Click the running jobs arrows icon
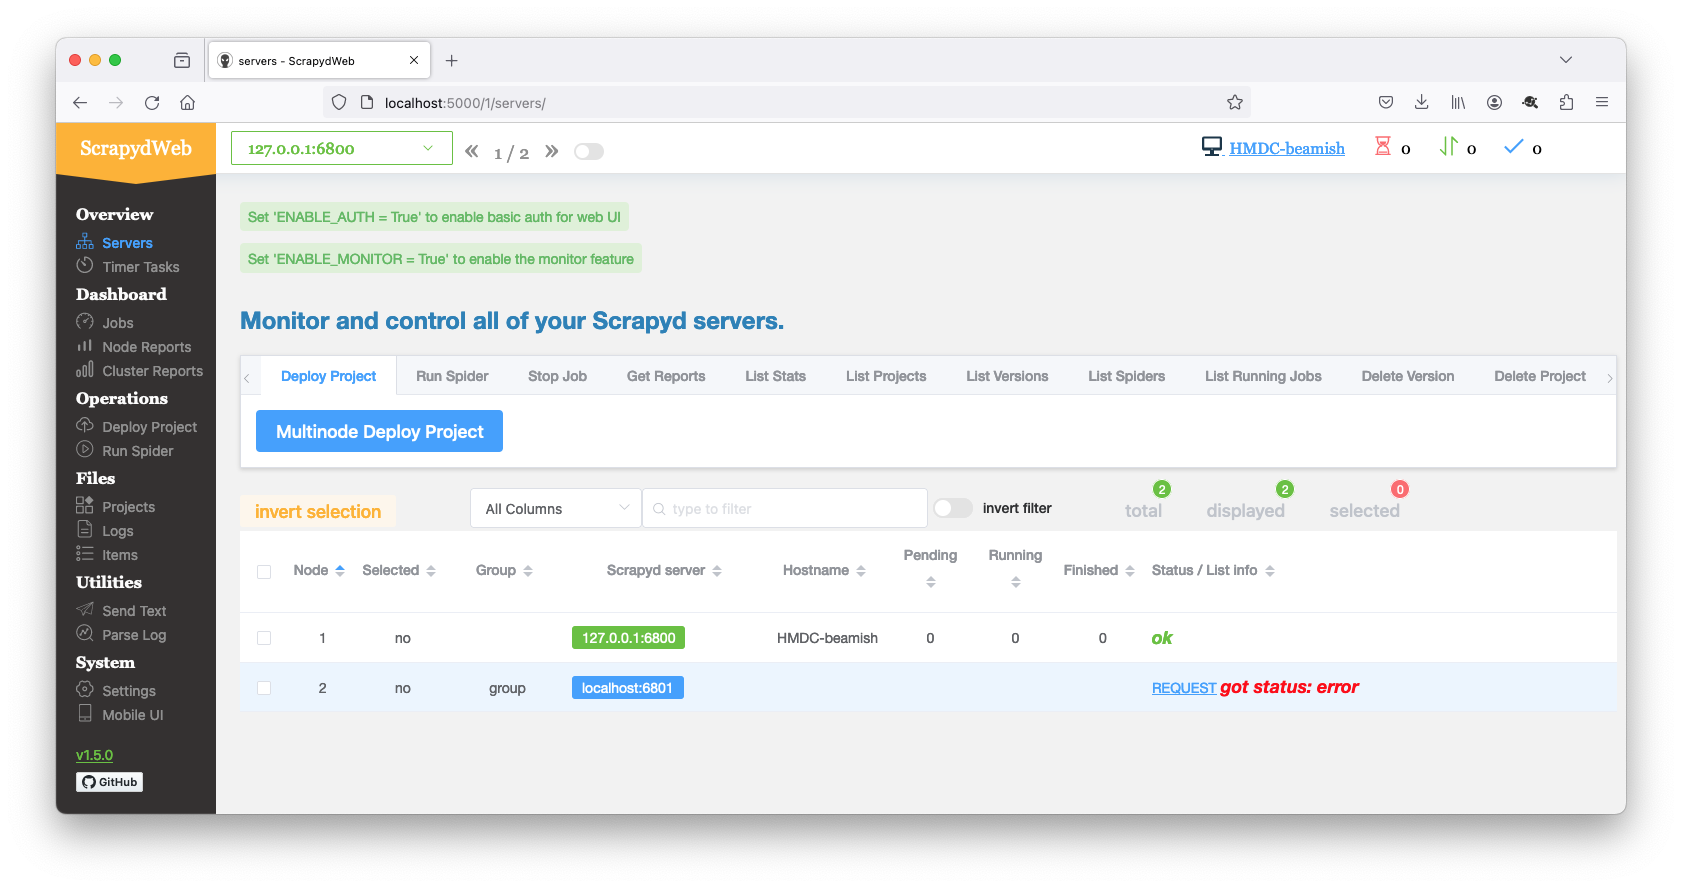 [1448, 147]
